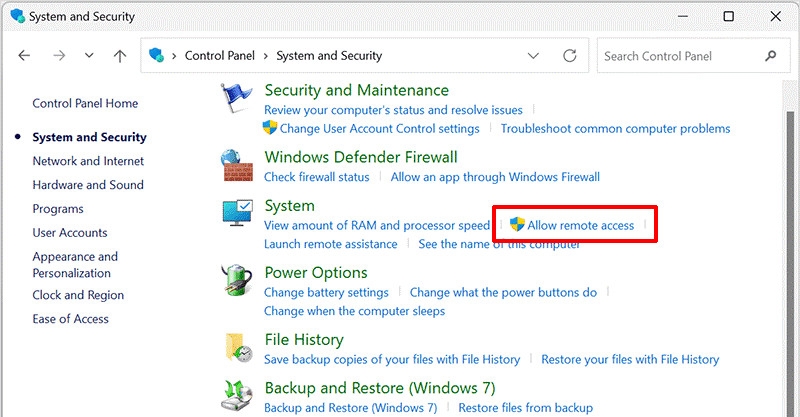This screenshot has width=800, height=417.
Task: Open the Security and Maintenance heading
Action: [x=357, y=90]
